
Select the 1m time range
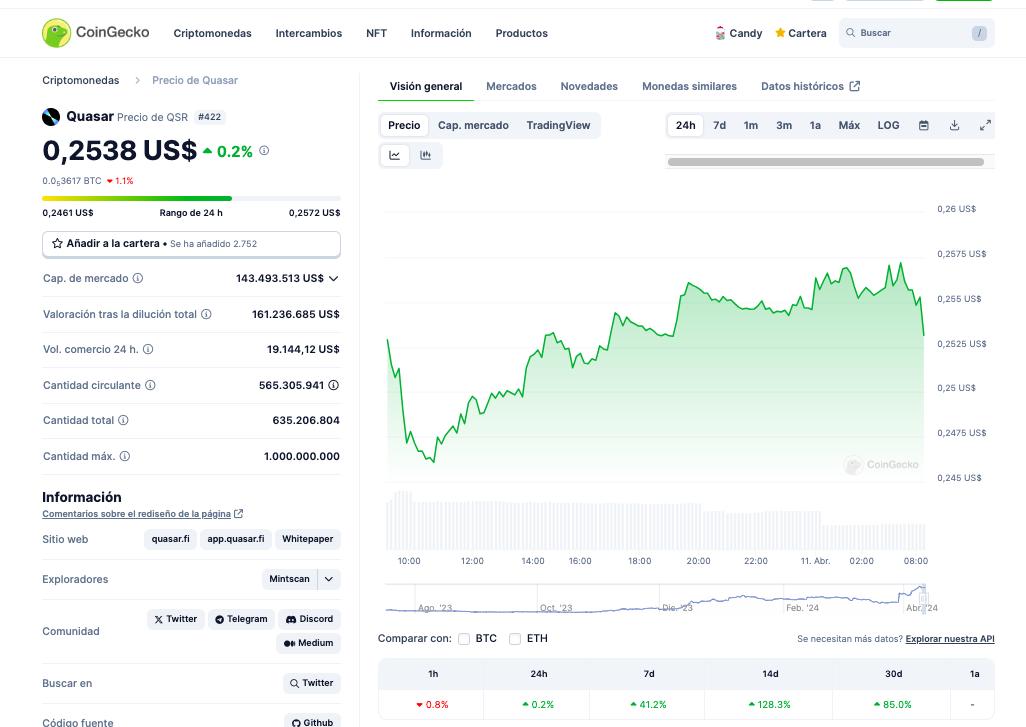(x=751, y=125)
